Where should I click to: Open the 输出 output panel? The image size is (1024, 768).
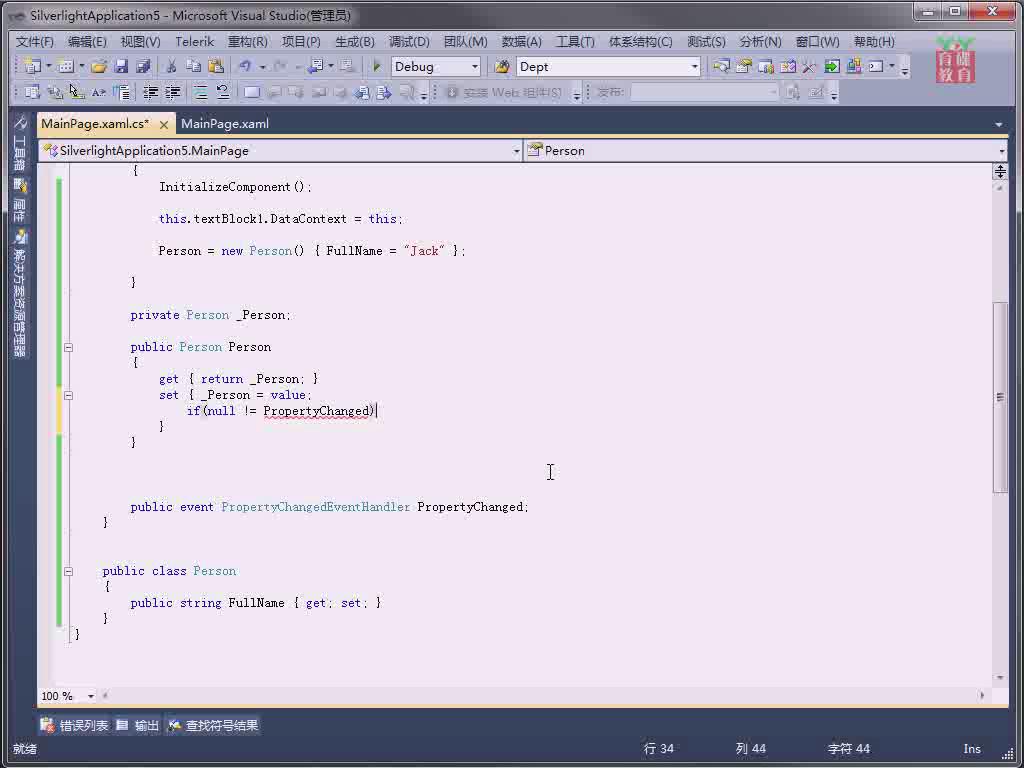(x=138, y=726)
